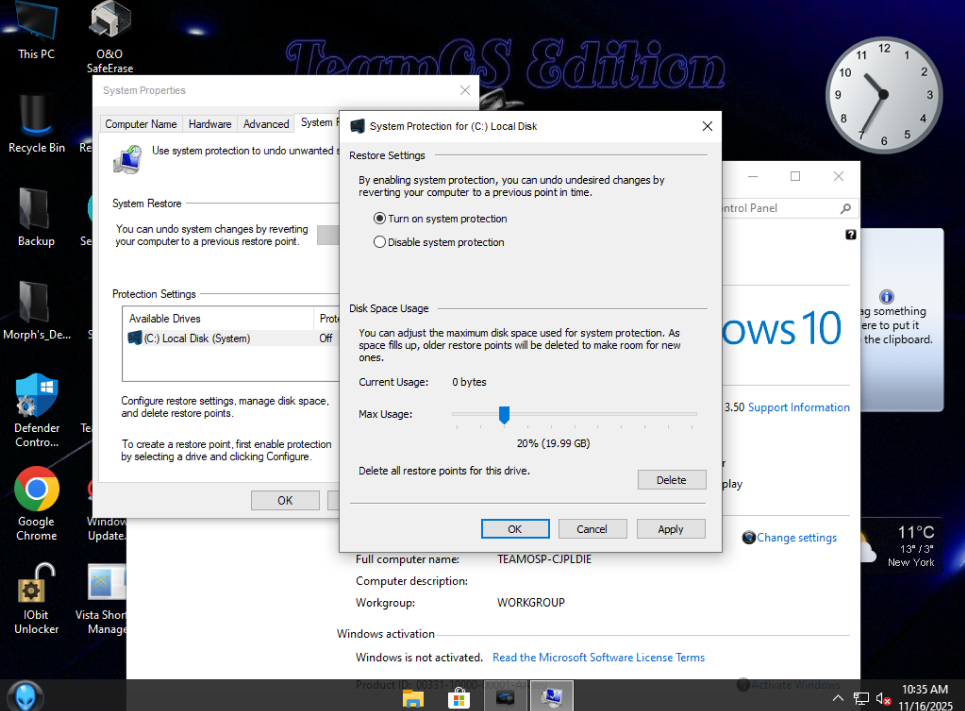The image size is (965, 711).
Task: Select Disable system protection
Action: (x=439, y=242)
